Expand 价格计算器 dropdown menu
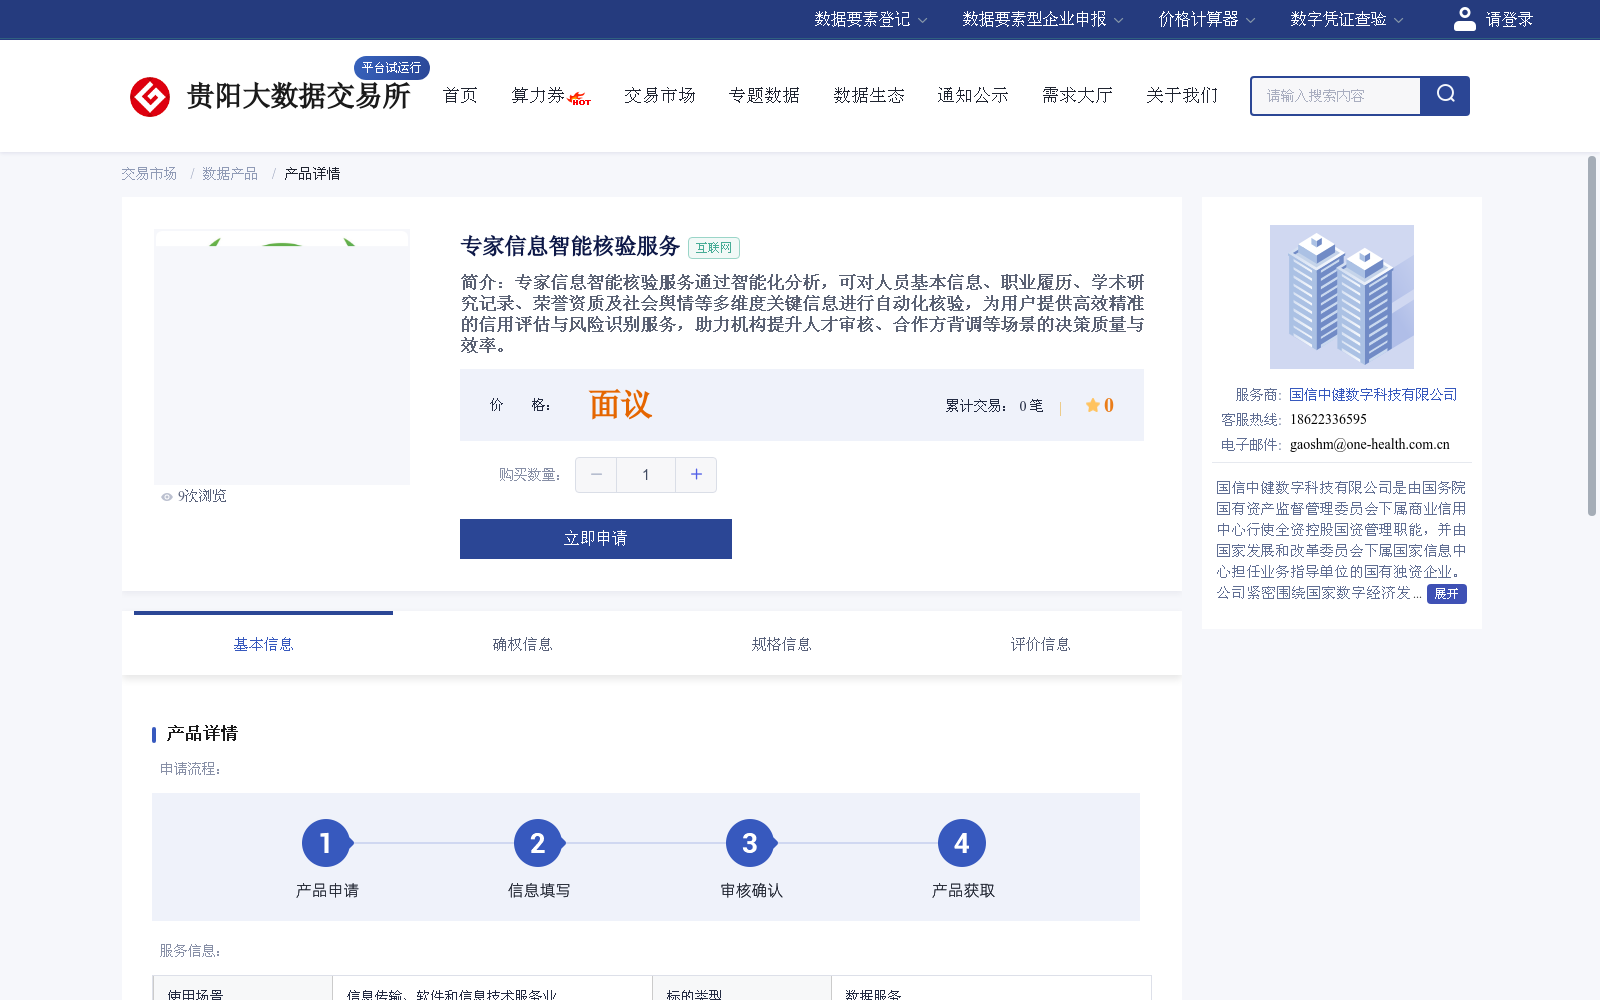The image size is (1600, 1000). 1207,19
